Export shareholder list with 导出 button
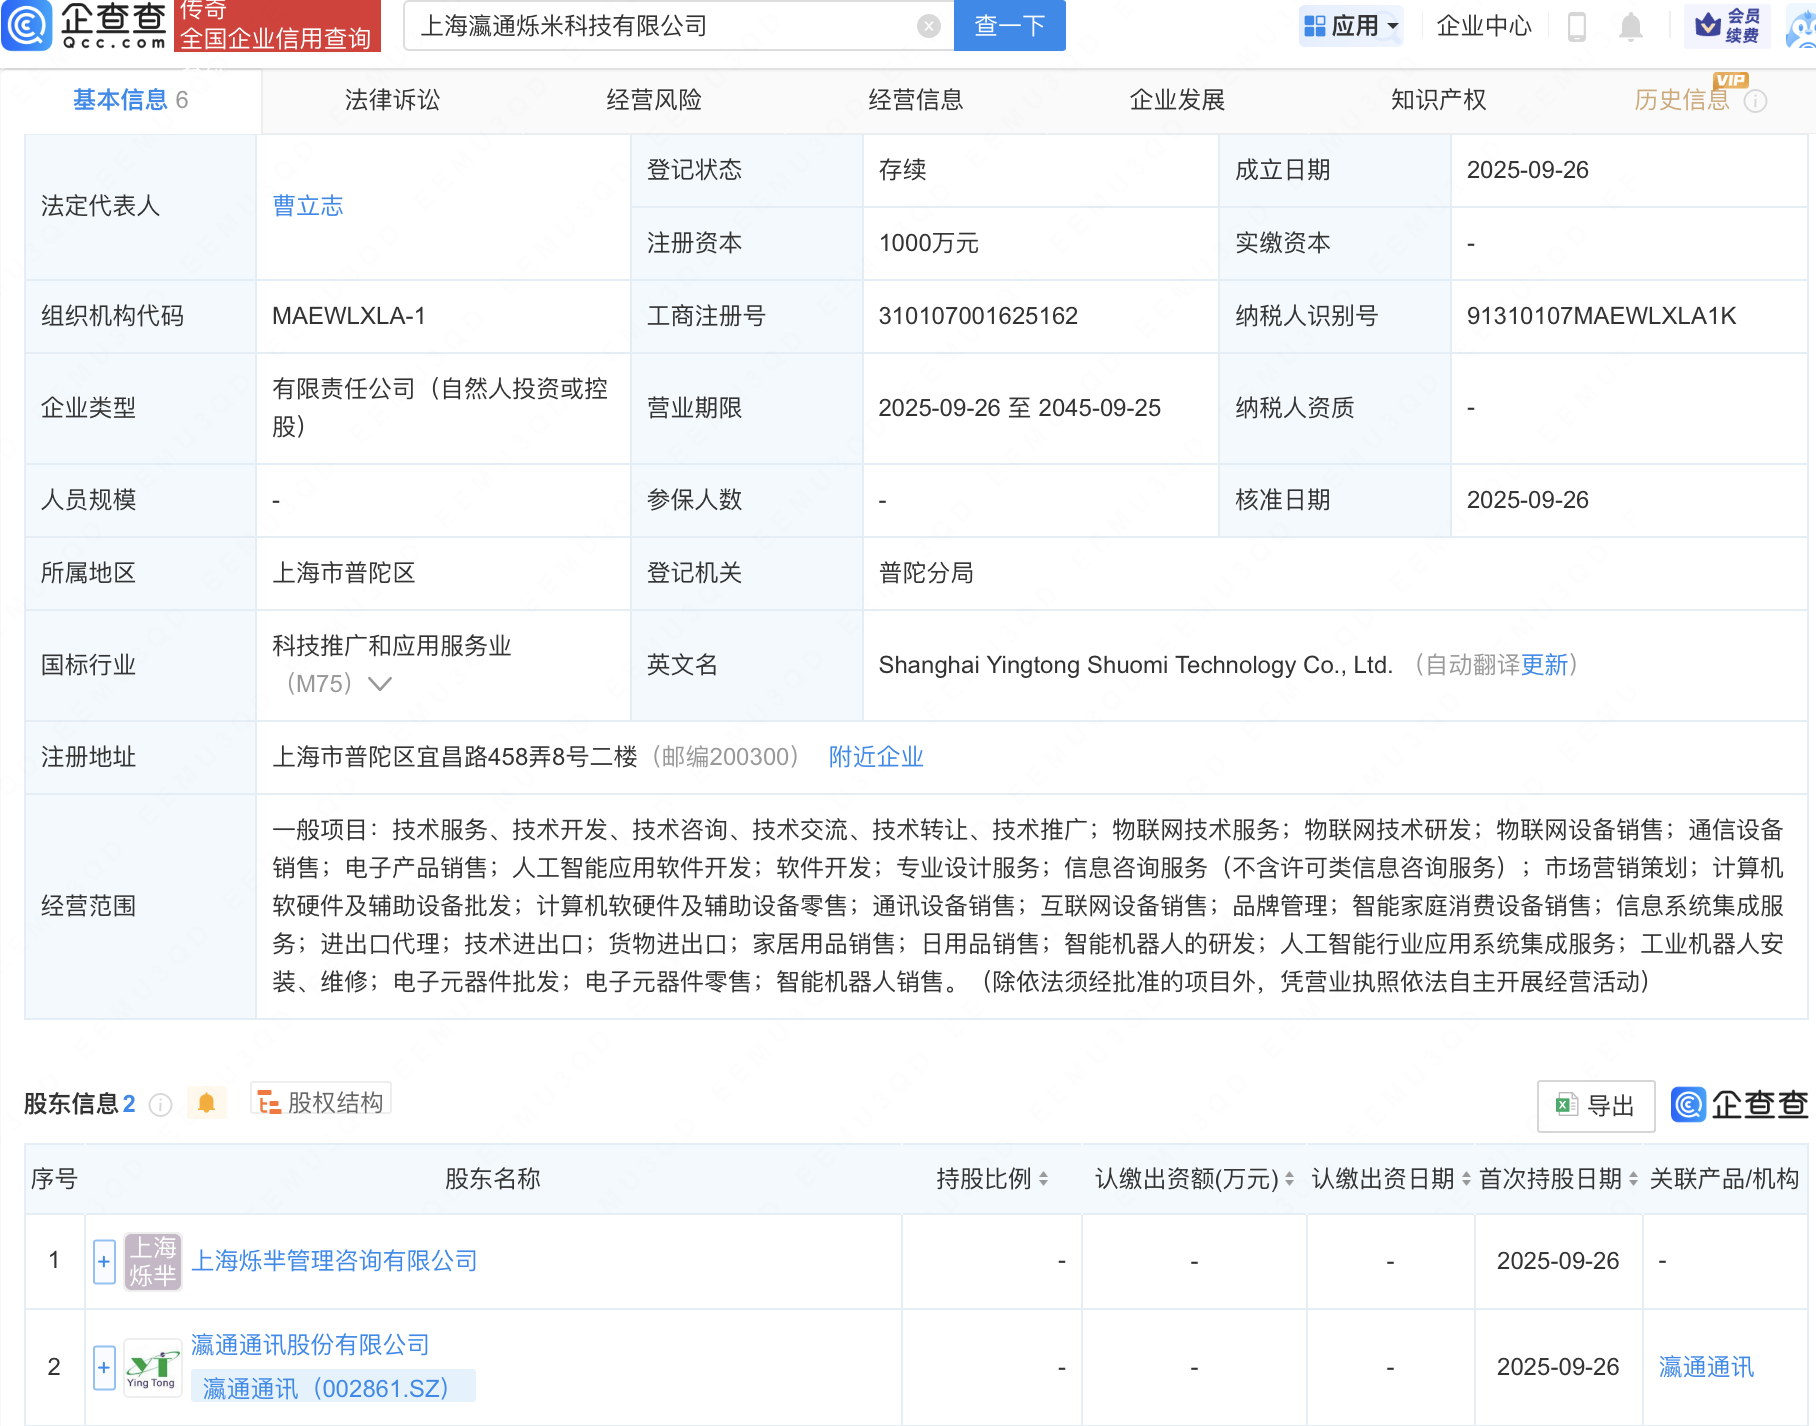 (x=1595, y=1105)
